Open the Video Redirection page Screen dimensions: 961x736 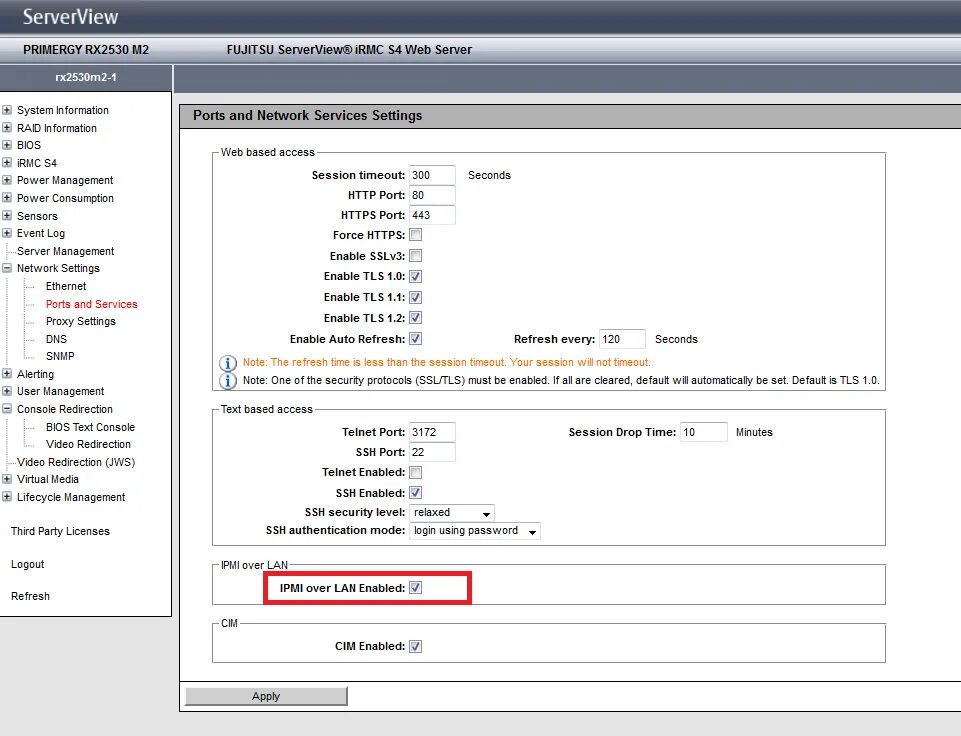pos(88,444)
